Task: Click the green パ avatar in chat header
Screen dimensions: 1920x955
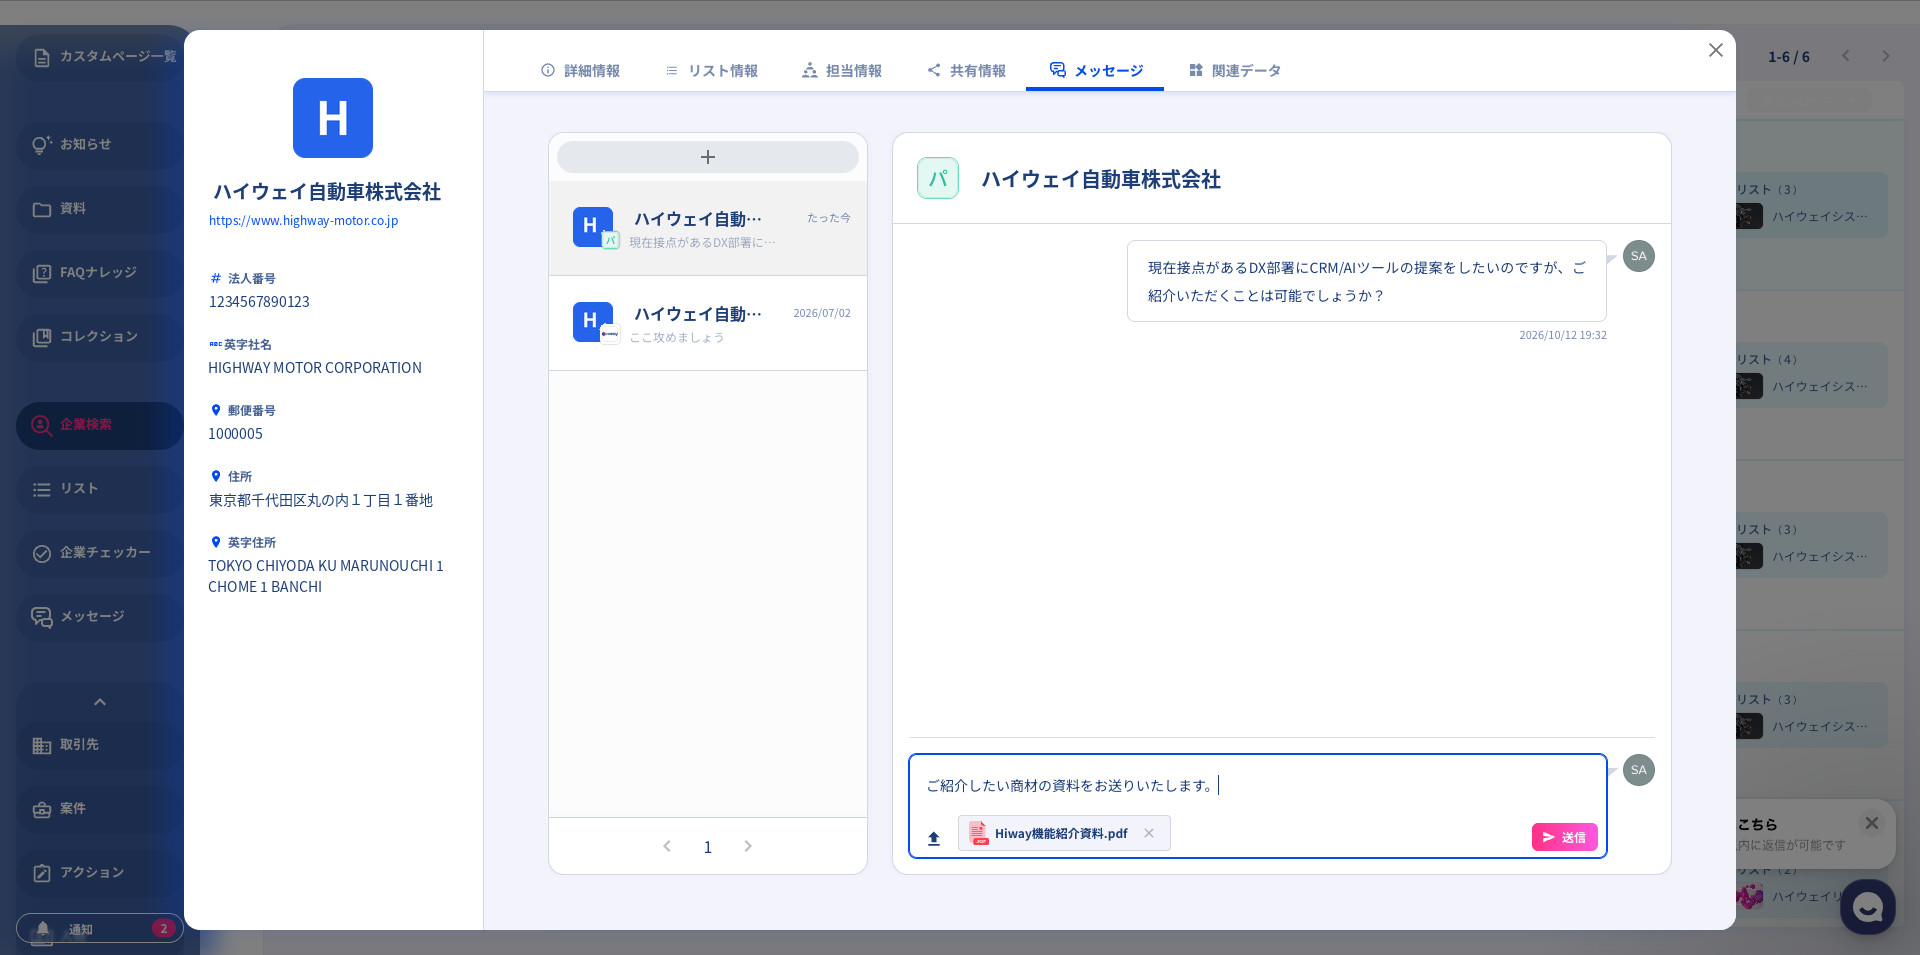Action: [x=938, y=178]
